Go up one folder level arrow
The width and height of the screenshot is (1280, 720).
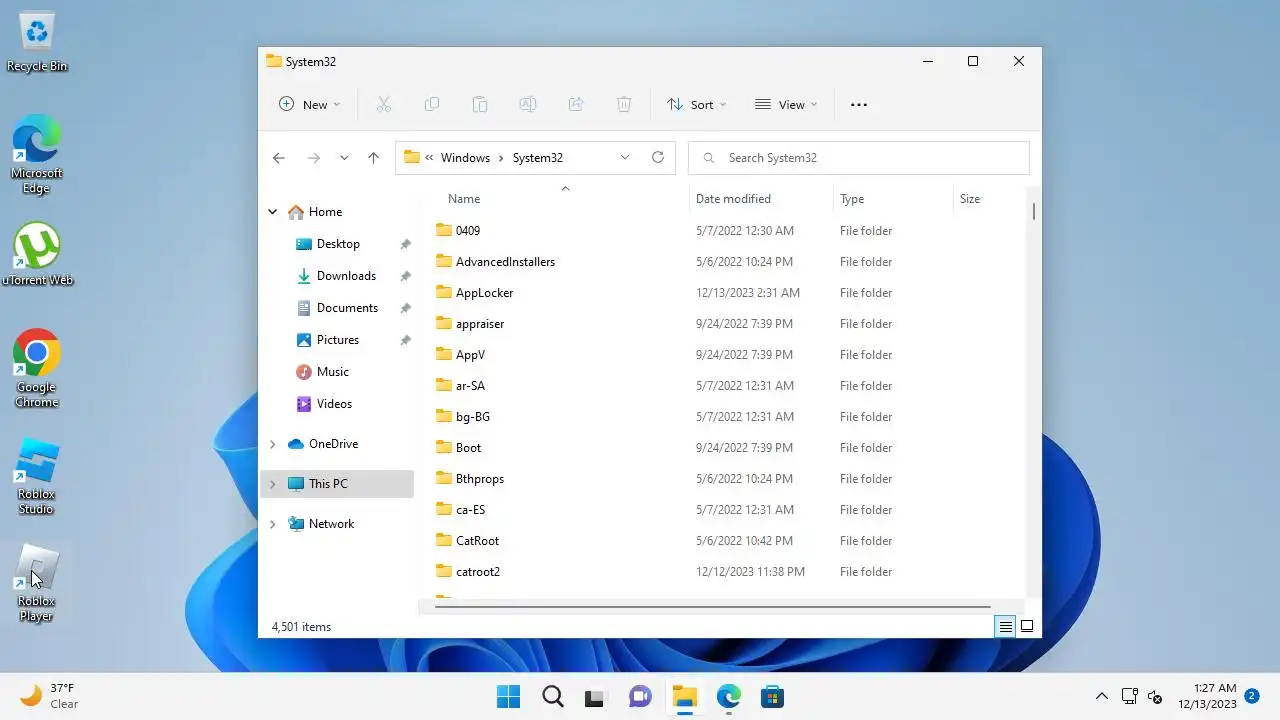pyautogui.click(x=373, y=158)
